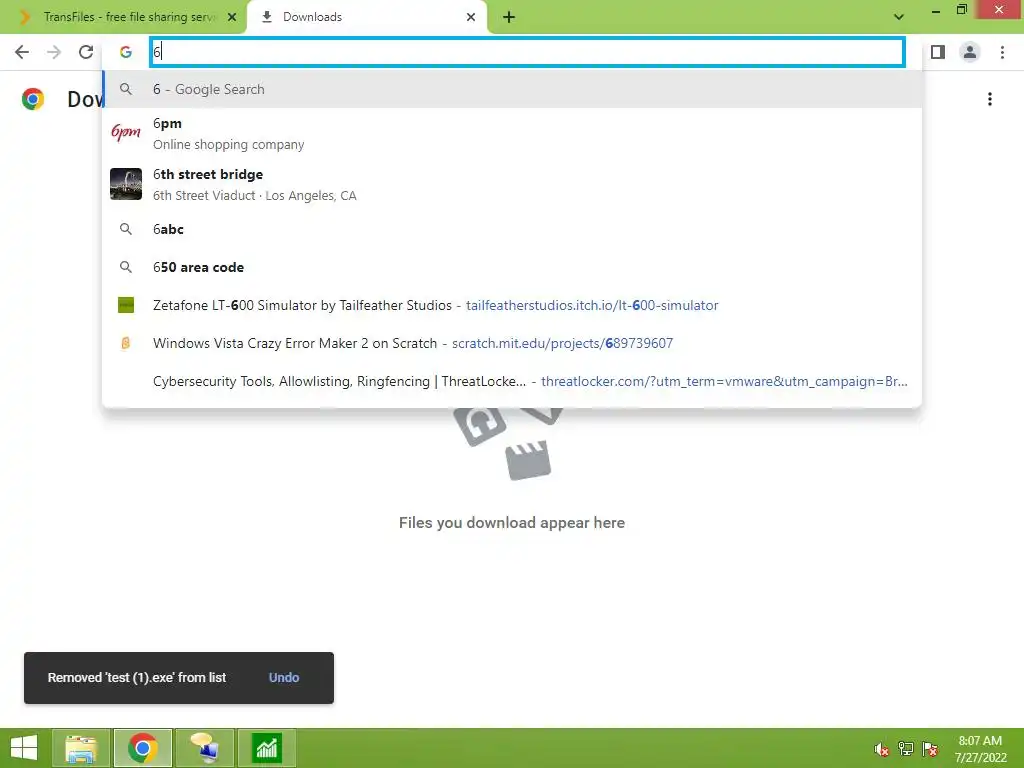
Task: Click the network tray icon
Action: (906, 749)
